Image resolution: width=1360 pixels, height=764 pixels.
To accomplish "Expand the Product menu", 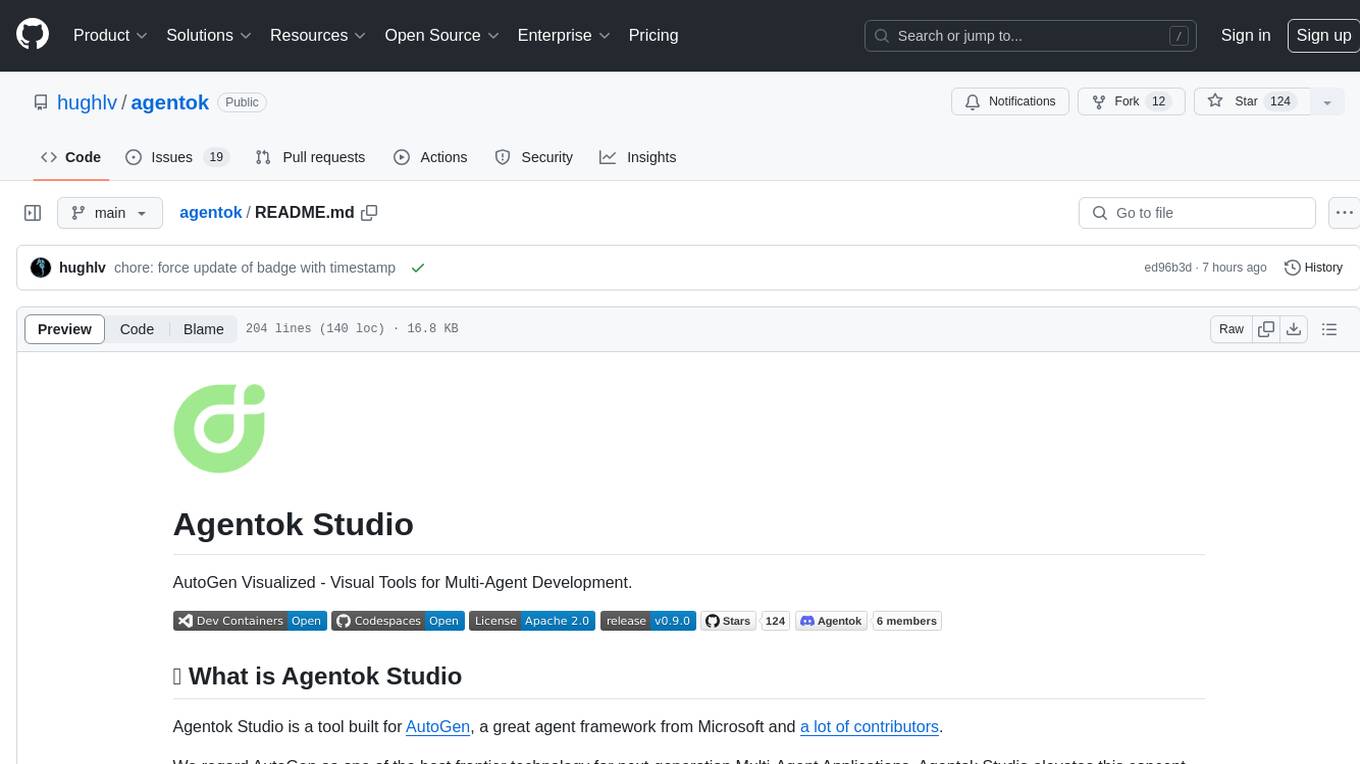I will coord(110,35).
